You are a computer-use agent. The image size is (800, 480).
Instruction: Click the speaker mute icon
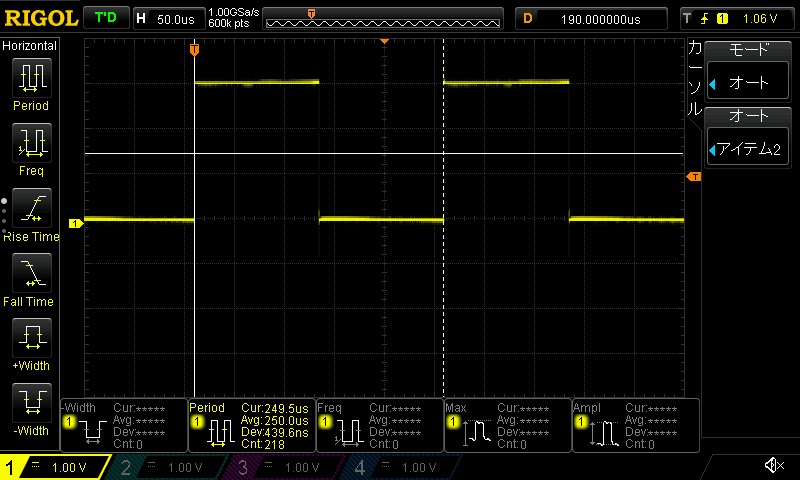coord(773,466)
